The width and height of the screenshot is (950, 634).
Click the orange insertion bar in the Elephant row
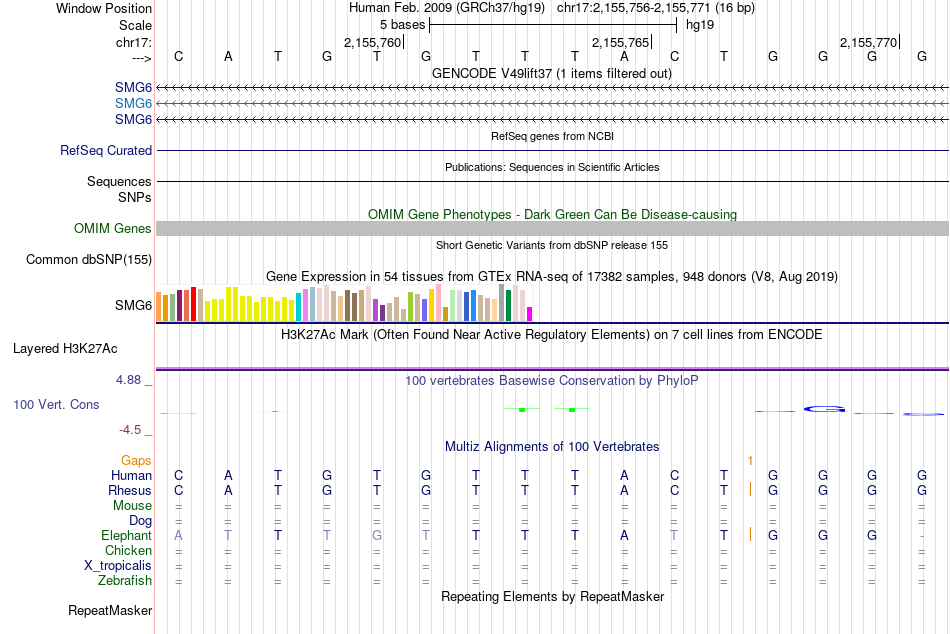pyautogui.click(x=750, y=535)
